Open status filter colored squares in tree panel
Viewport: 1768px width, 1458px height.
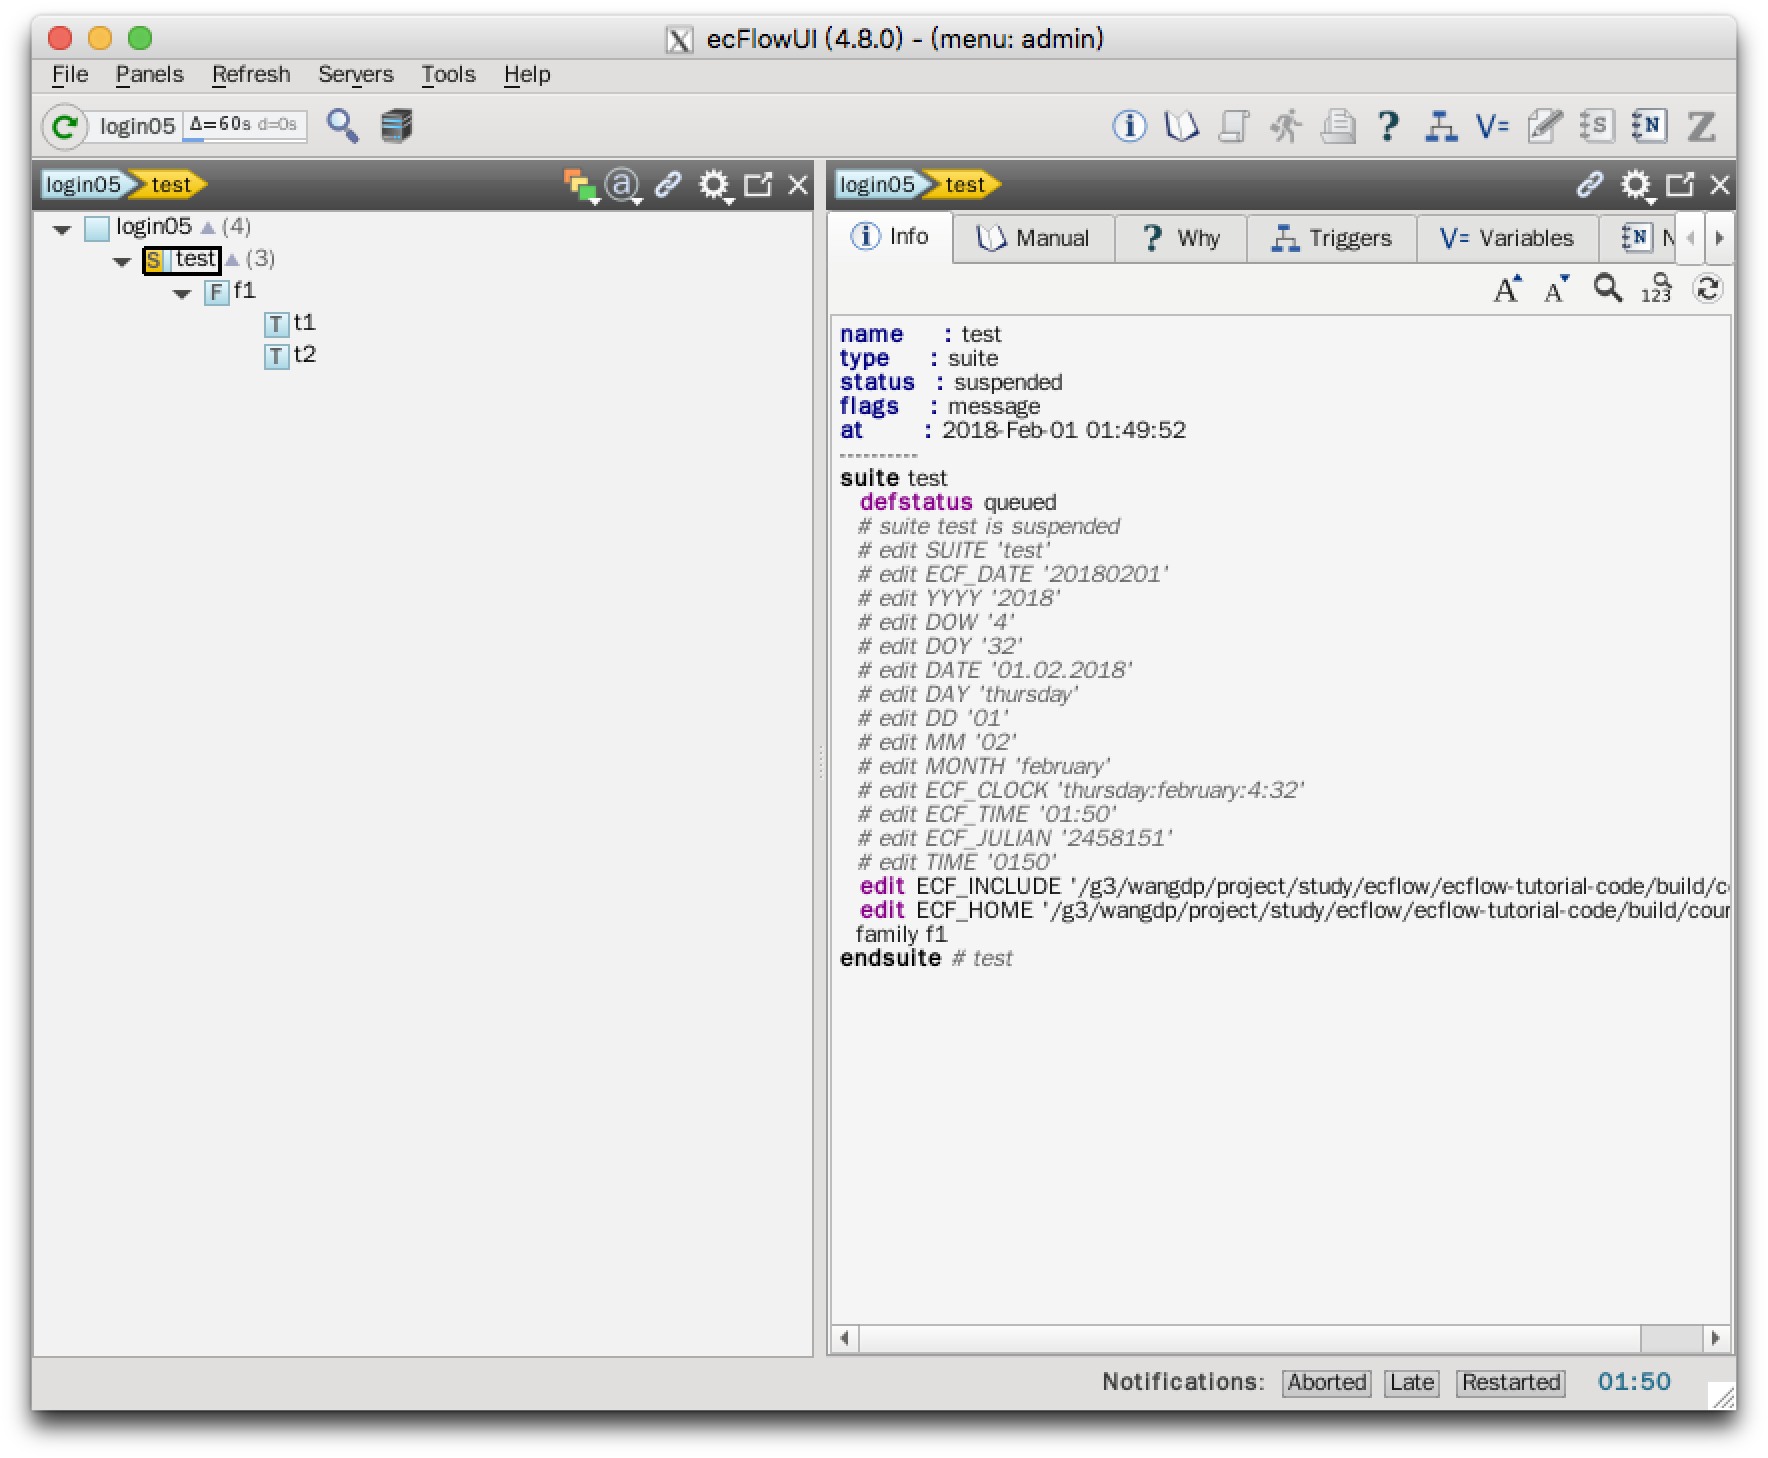point(580,185)
